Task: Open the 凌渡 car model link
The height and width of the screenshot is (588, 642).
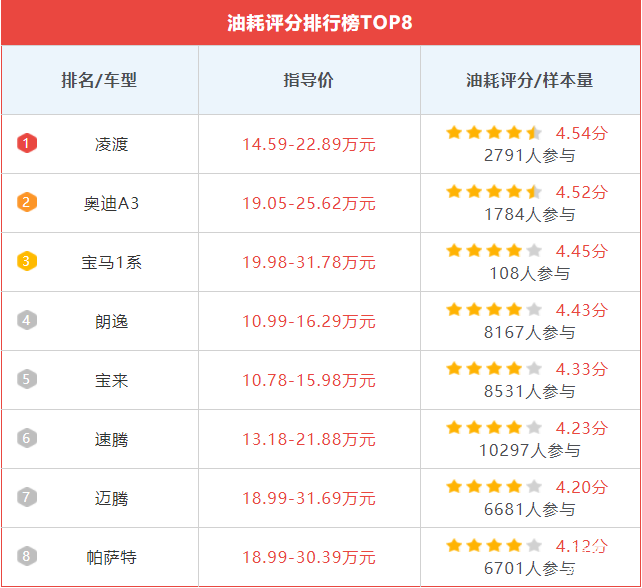Action: [x=111, y=144]
